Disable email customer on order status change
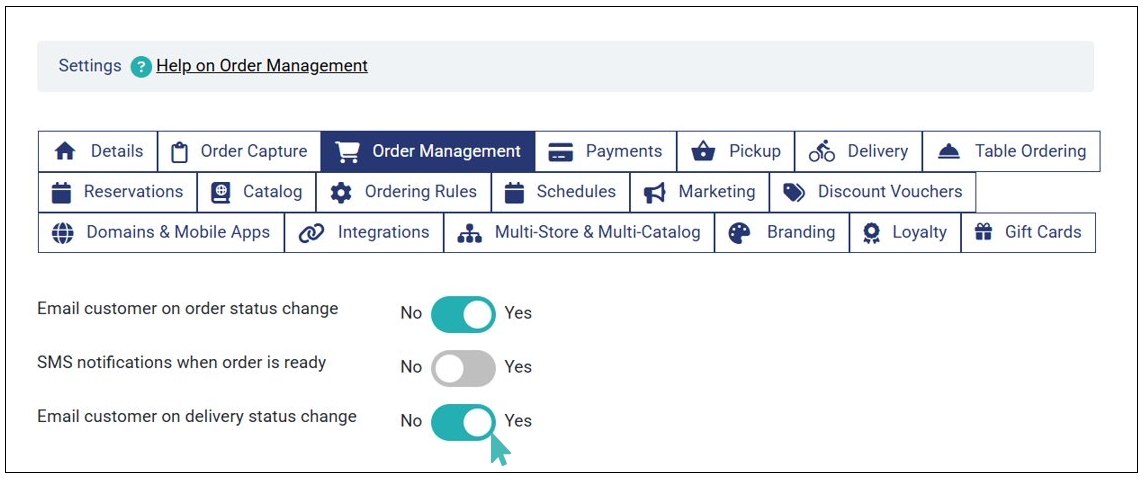This screenshot has width=1144, height=480. click(463, 313)
